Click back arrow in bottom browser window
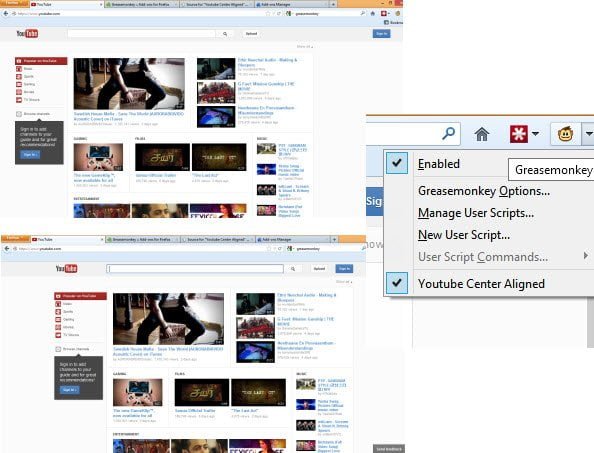594x453 pixels. click(7, 248)
